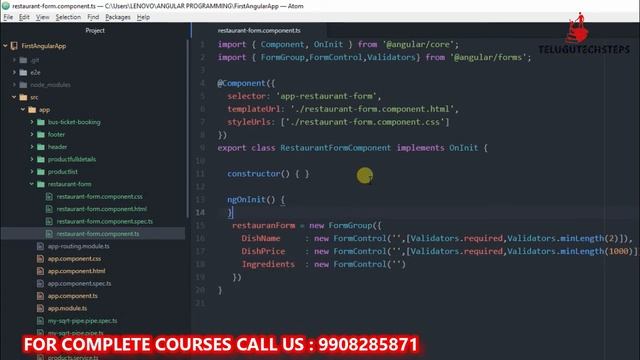
Task: Click the app-routing.module.ts file icon
Action: [x=40, y=246]
